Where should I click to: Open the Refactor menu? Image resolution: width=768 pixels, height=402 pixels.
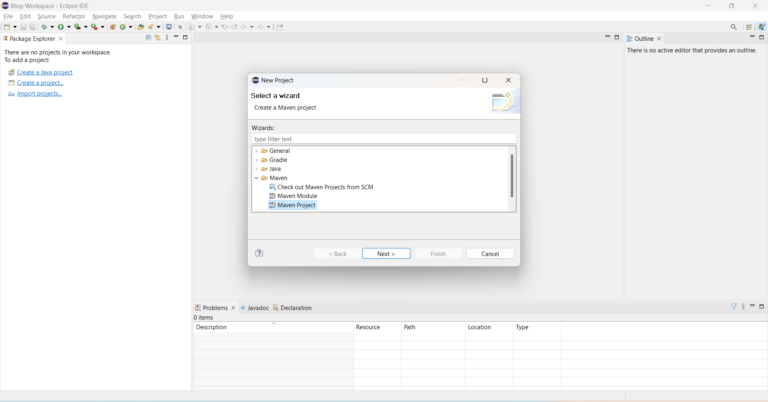pyautogui.click(x=74, y=16)
